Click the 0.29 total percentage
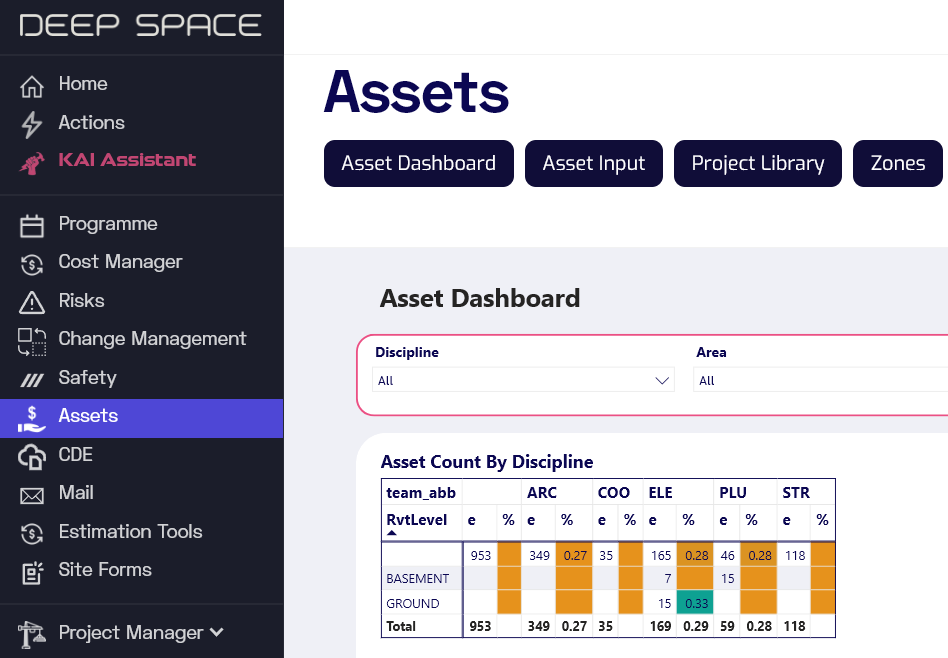948x658 pixels. pyautogui.click(x=696, y=626)
